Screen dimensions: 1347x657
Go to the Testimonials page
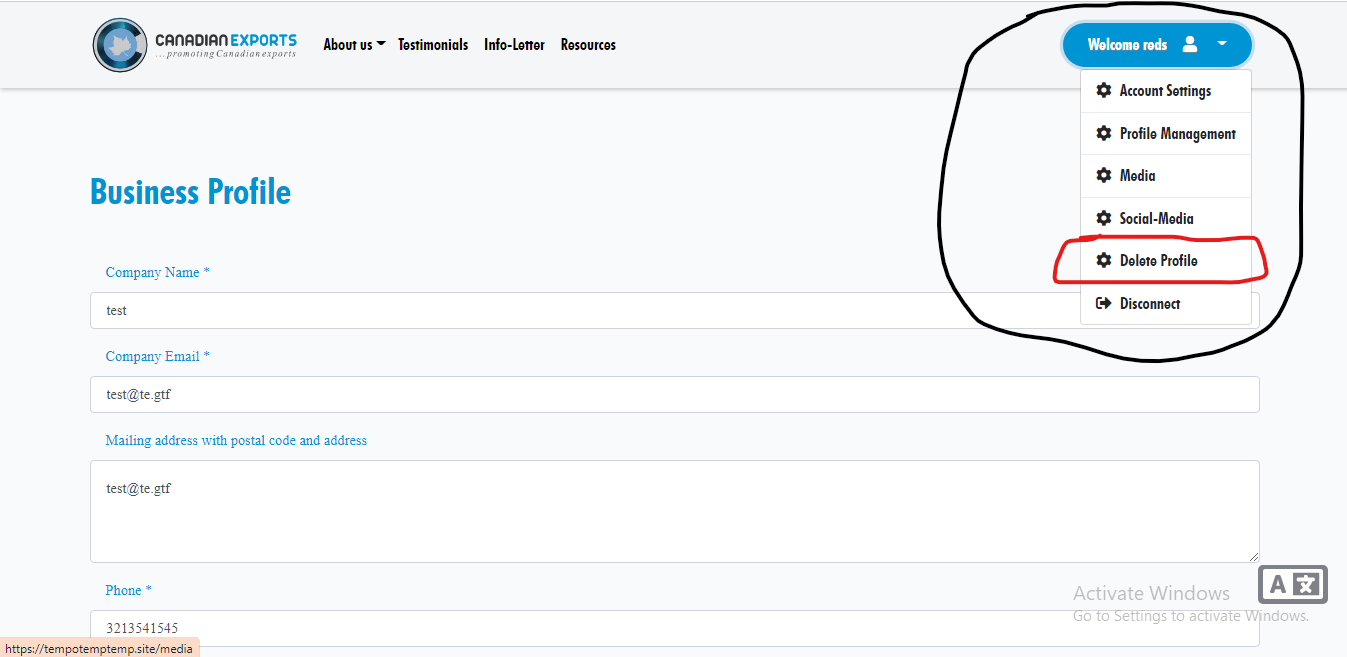[433, 45]
